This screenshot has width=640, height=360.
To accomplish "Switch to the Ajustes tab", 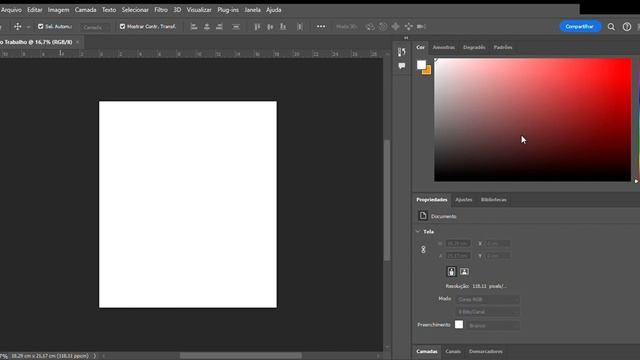I will click(x=464, y=200).
